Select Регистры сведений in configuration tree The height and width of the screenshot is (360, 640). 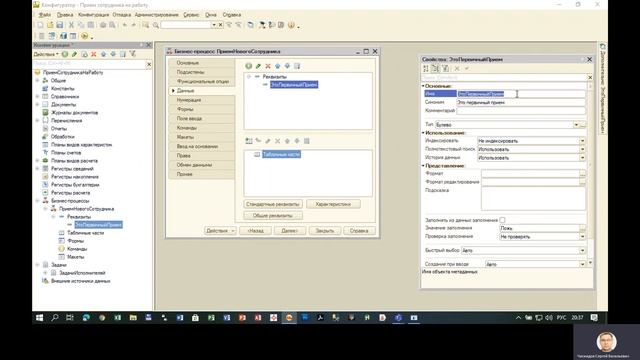(72, 169)
